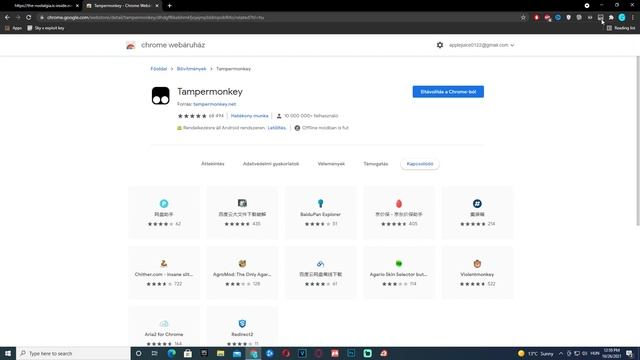Viewport: 640px width, 360px height.
Task: Open the cyan profile avatar in toolbar
Action: (x=622, y=18)
